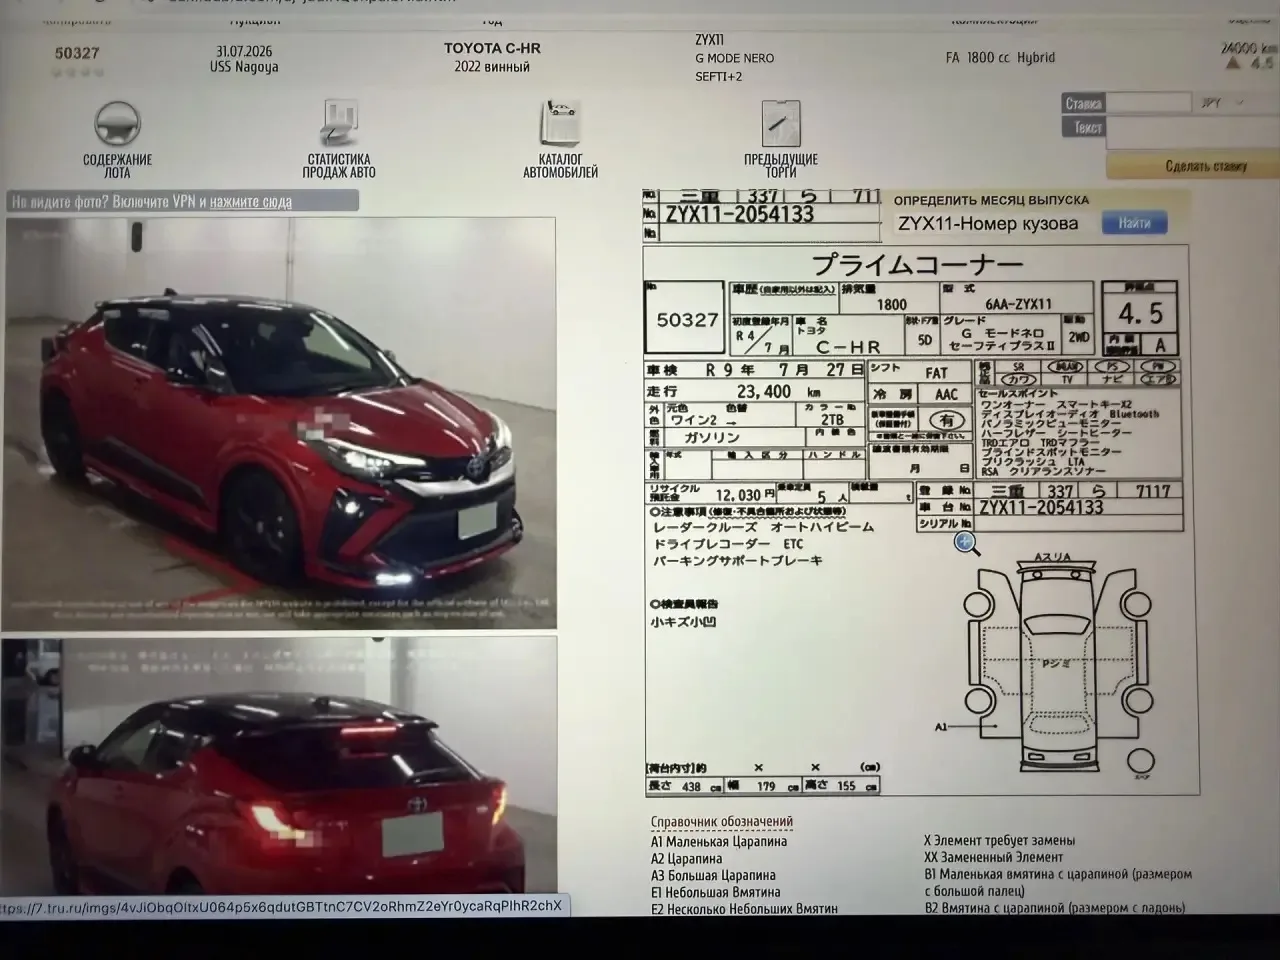Image resolution: width=1280 pixels, height=960 pixels.
Task: Select lot number 50327 in the header
Action: tap(77, 53)
